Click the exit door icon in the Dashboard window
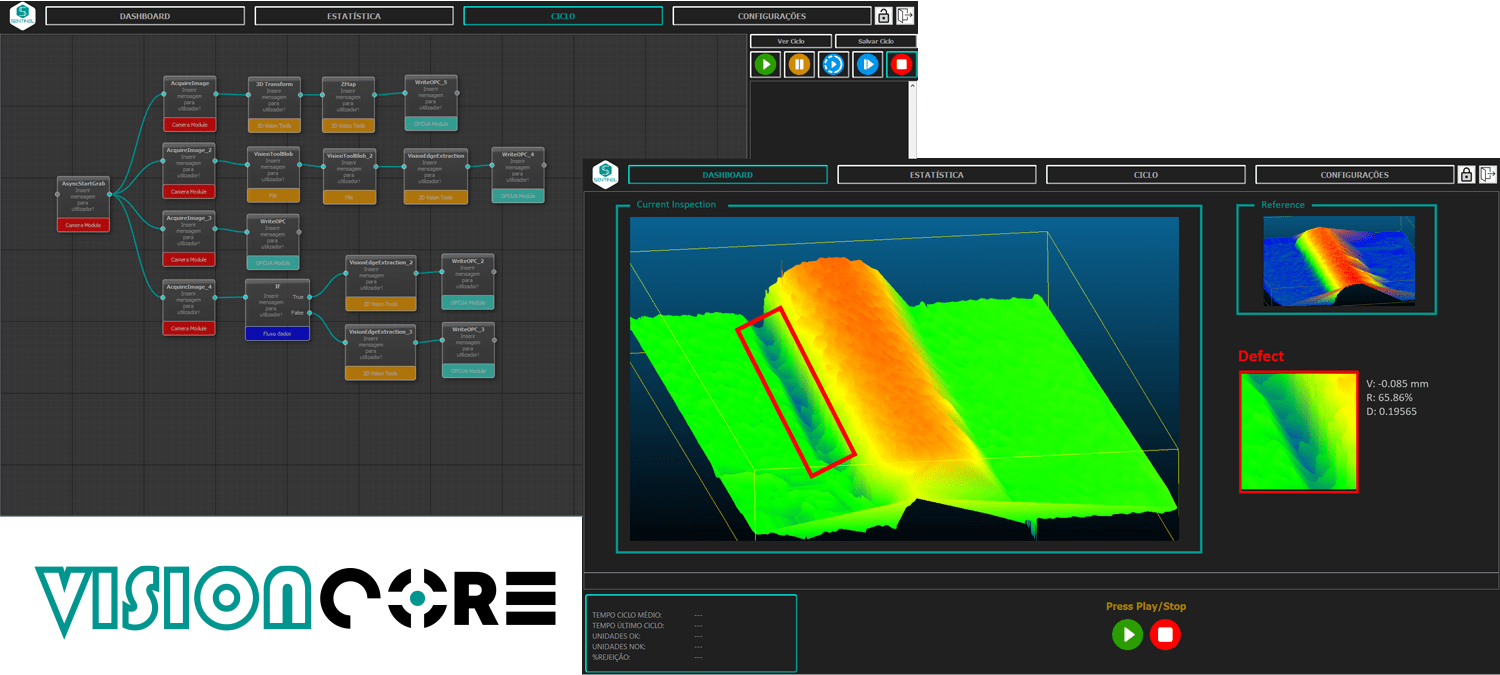The height and width of the screenshot is (675, 1500). (1488, 174)
